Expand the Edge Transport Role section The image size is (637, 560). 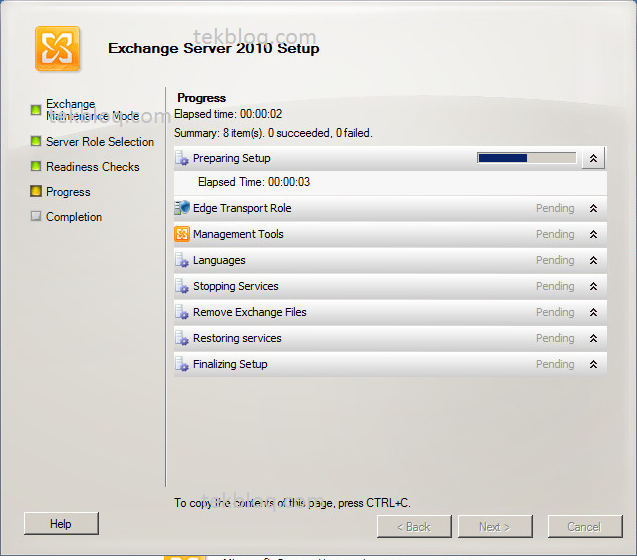[x=593, y=208]
